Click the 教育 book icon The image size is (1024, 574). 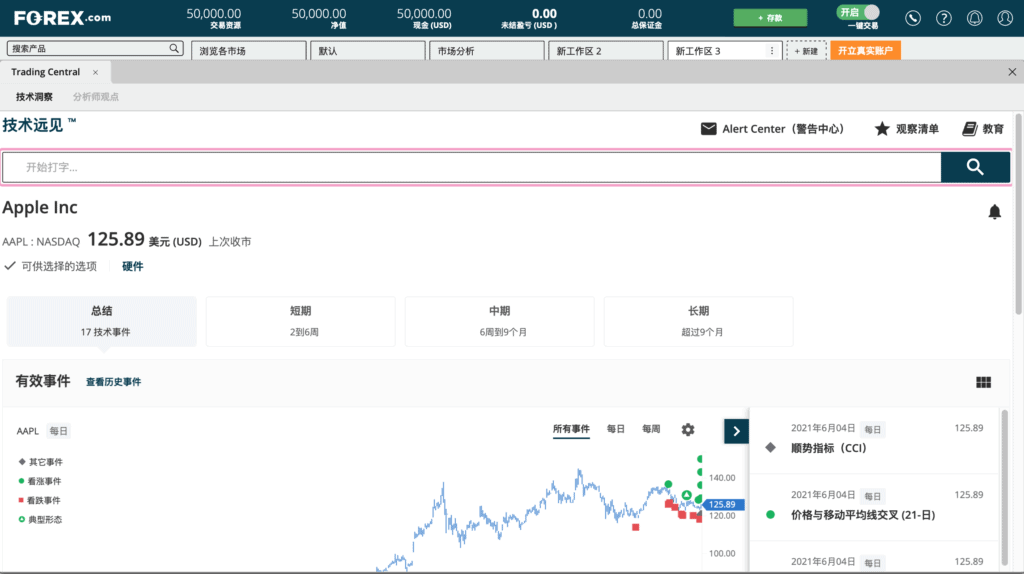pos(970,129)
